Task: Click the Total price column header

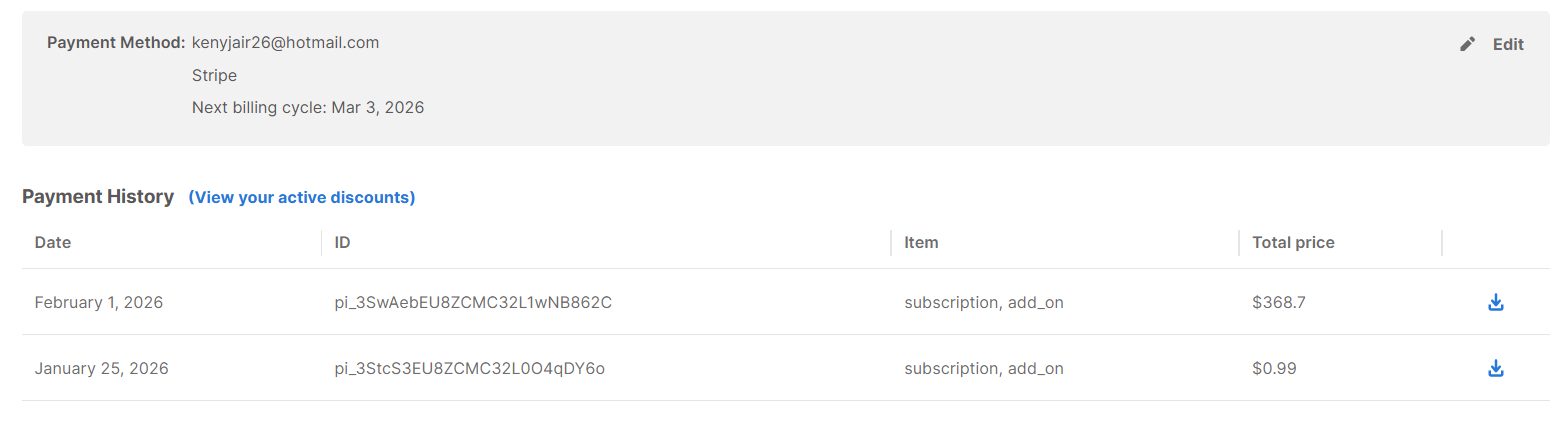Action: tap(1293, 242)
